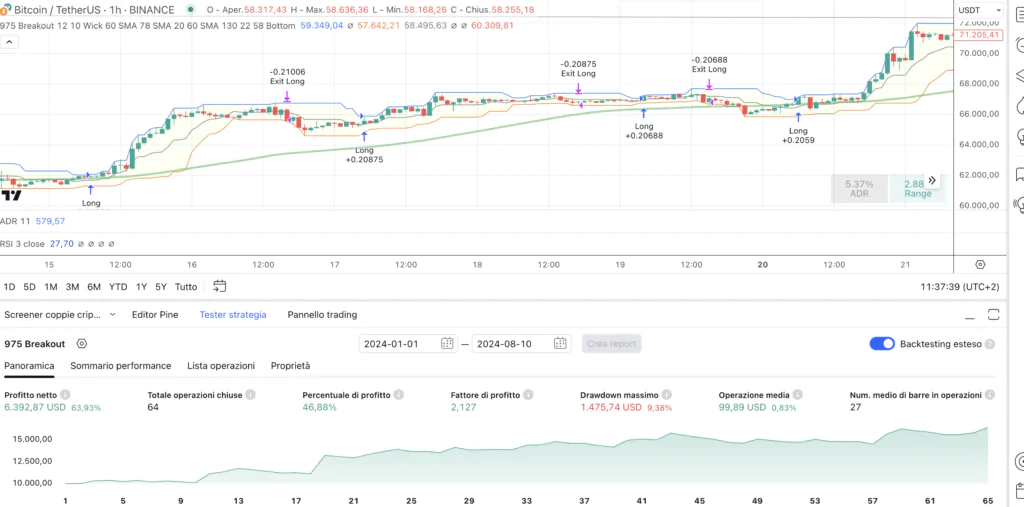1024x507 pixels.
Task: Click info icon next to Percentuale di profitto
Action: [x=398, y=395]
